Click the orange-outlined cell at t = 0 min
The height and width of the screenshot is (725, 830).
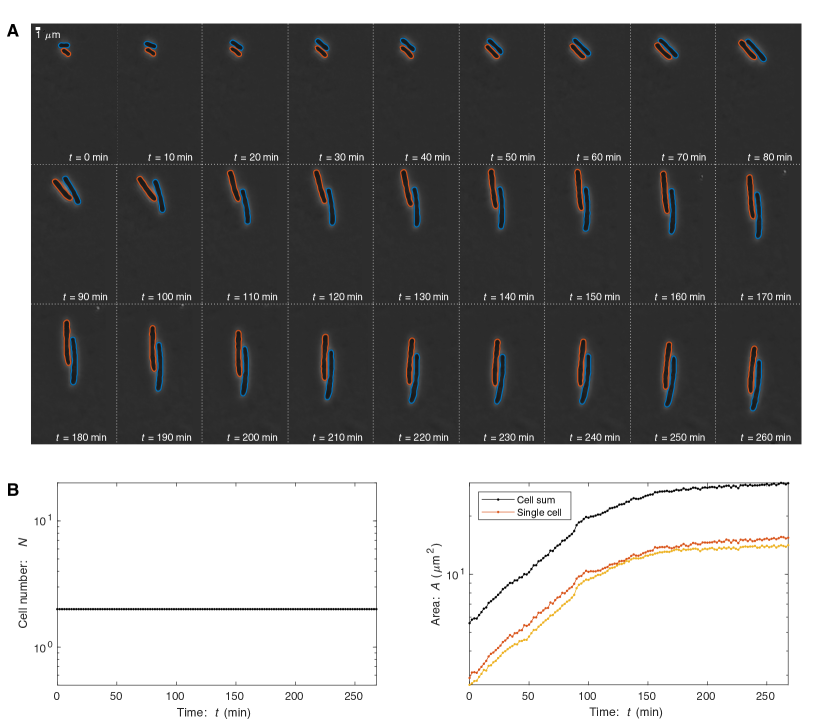(x=66, y=52)
